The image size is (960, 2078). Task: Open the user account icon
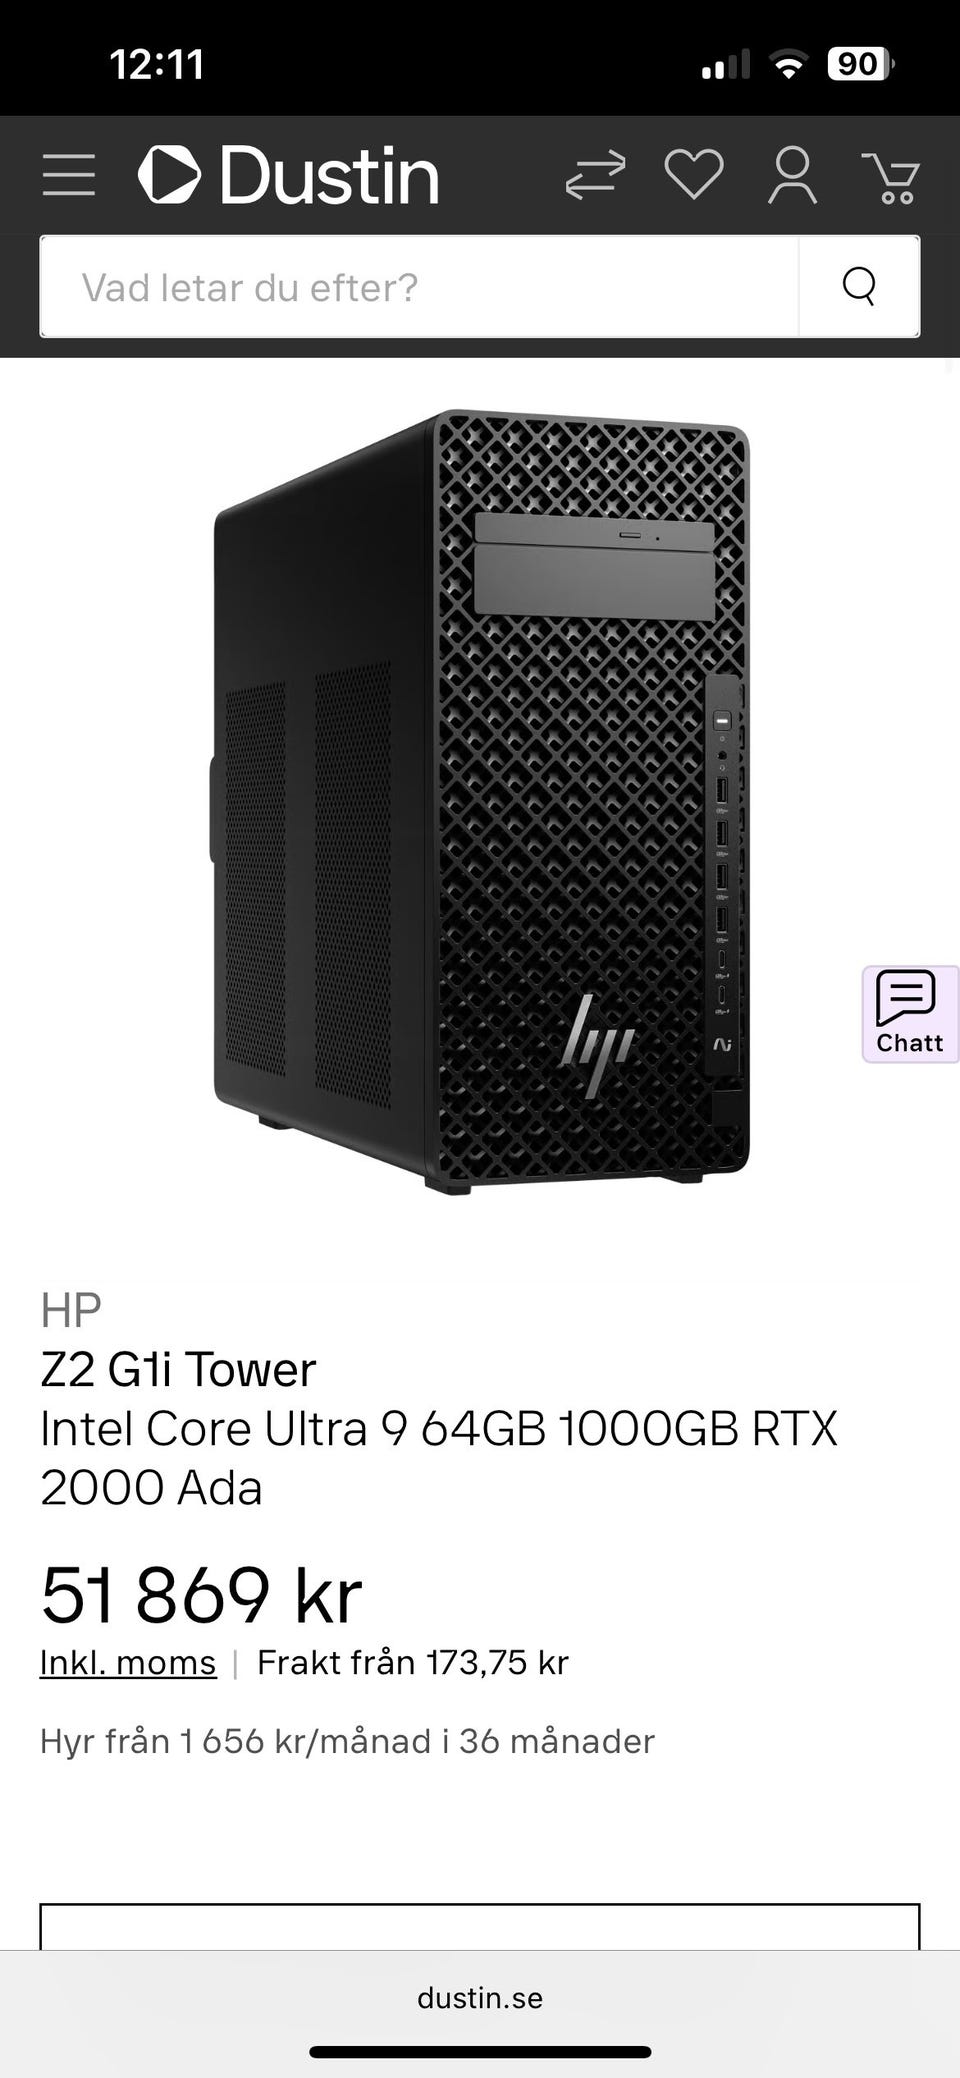[792, 175]
